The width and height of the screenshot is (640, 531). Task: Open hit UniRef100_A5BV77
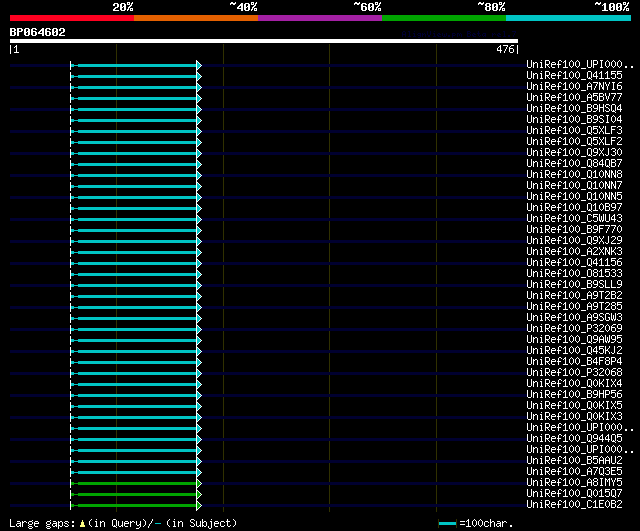pos(574,98)
